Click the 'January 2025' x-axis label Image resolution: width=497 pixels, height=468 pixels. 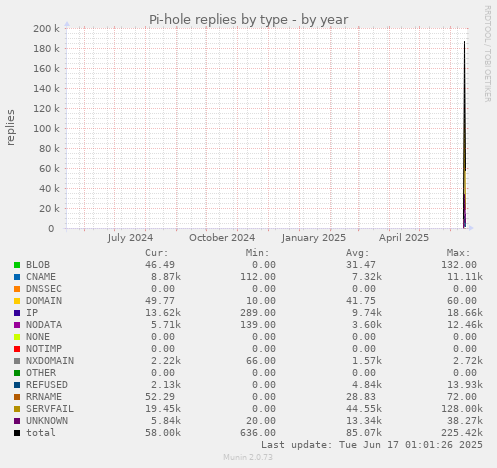tap(314, 238)
